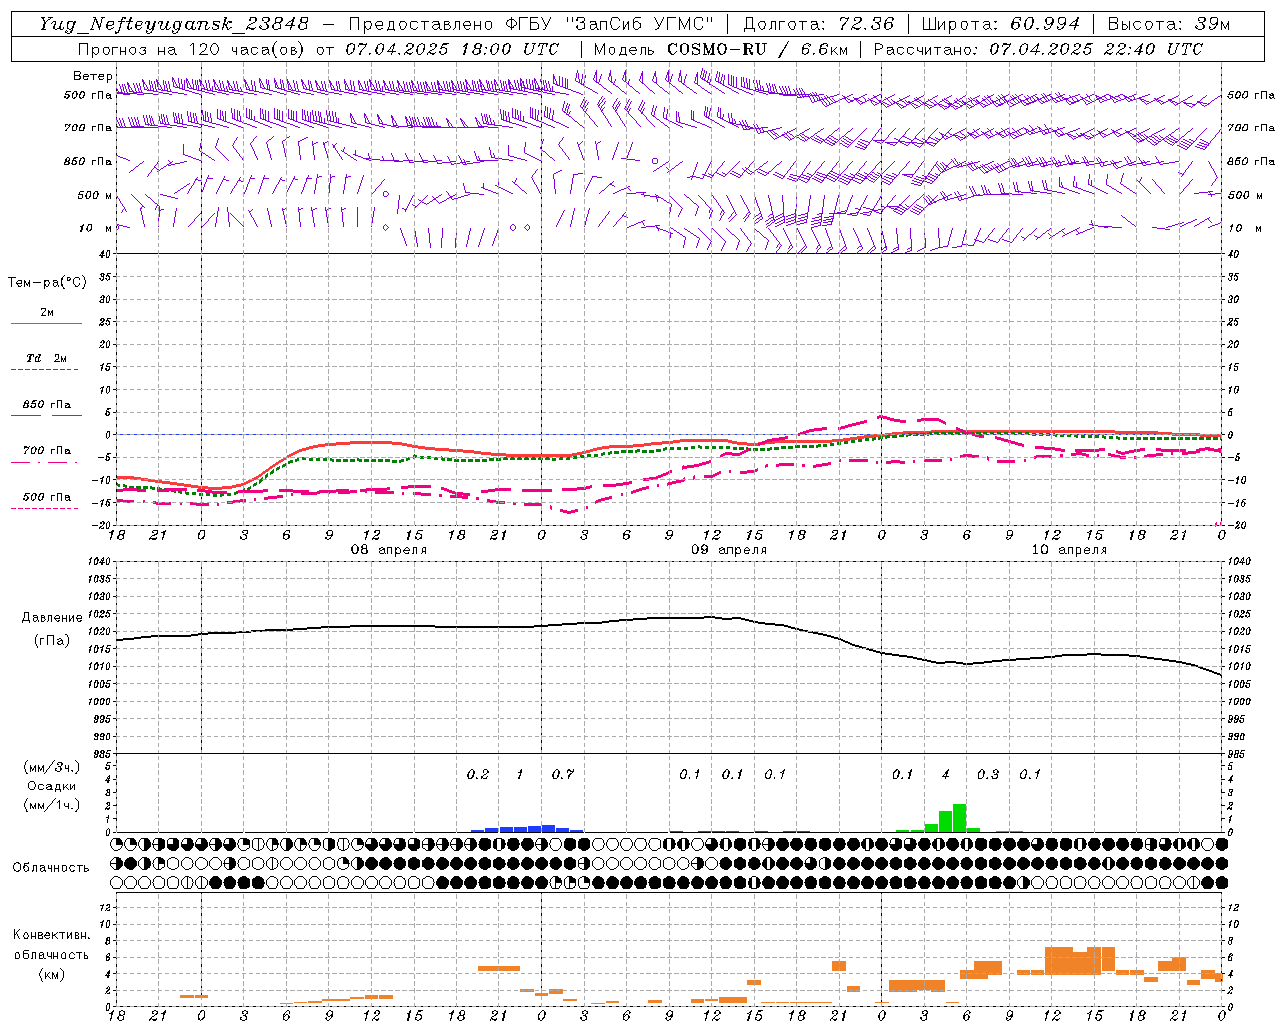
Task: Click the 10 апреля date label
Action: 1069,550
